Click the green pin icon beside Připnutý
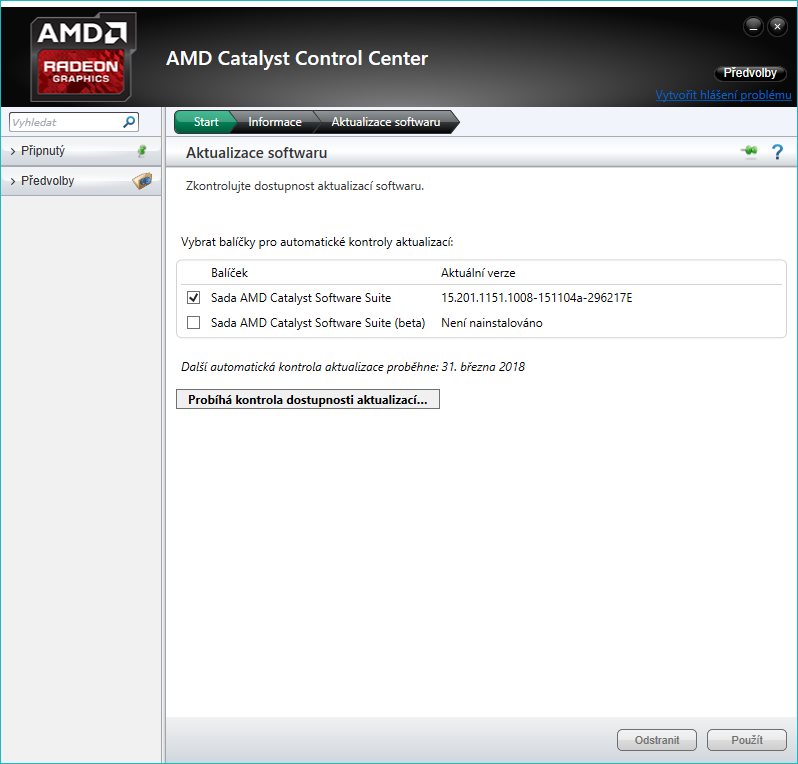The image size is (798, 764). [142, 151]
